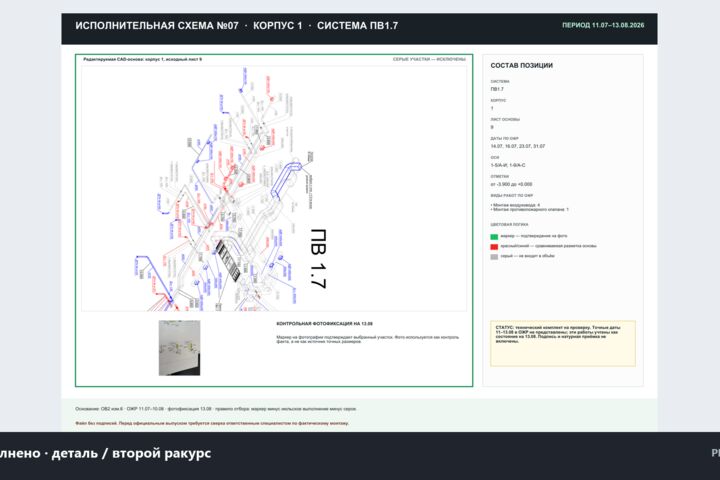The height and width of the screenshot is (480, 720).
Task: Click the red legend color swatch
Action: pos(494,247)
